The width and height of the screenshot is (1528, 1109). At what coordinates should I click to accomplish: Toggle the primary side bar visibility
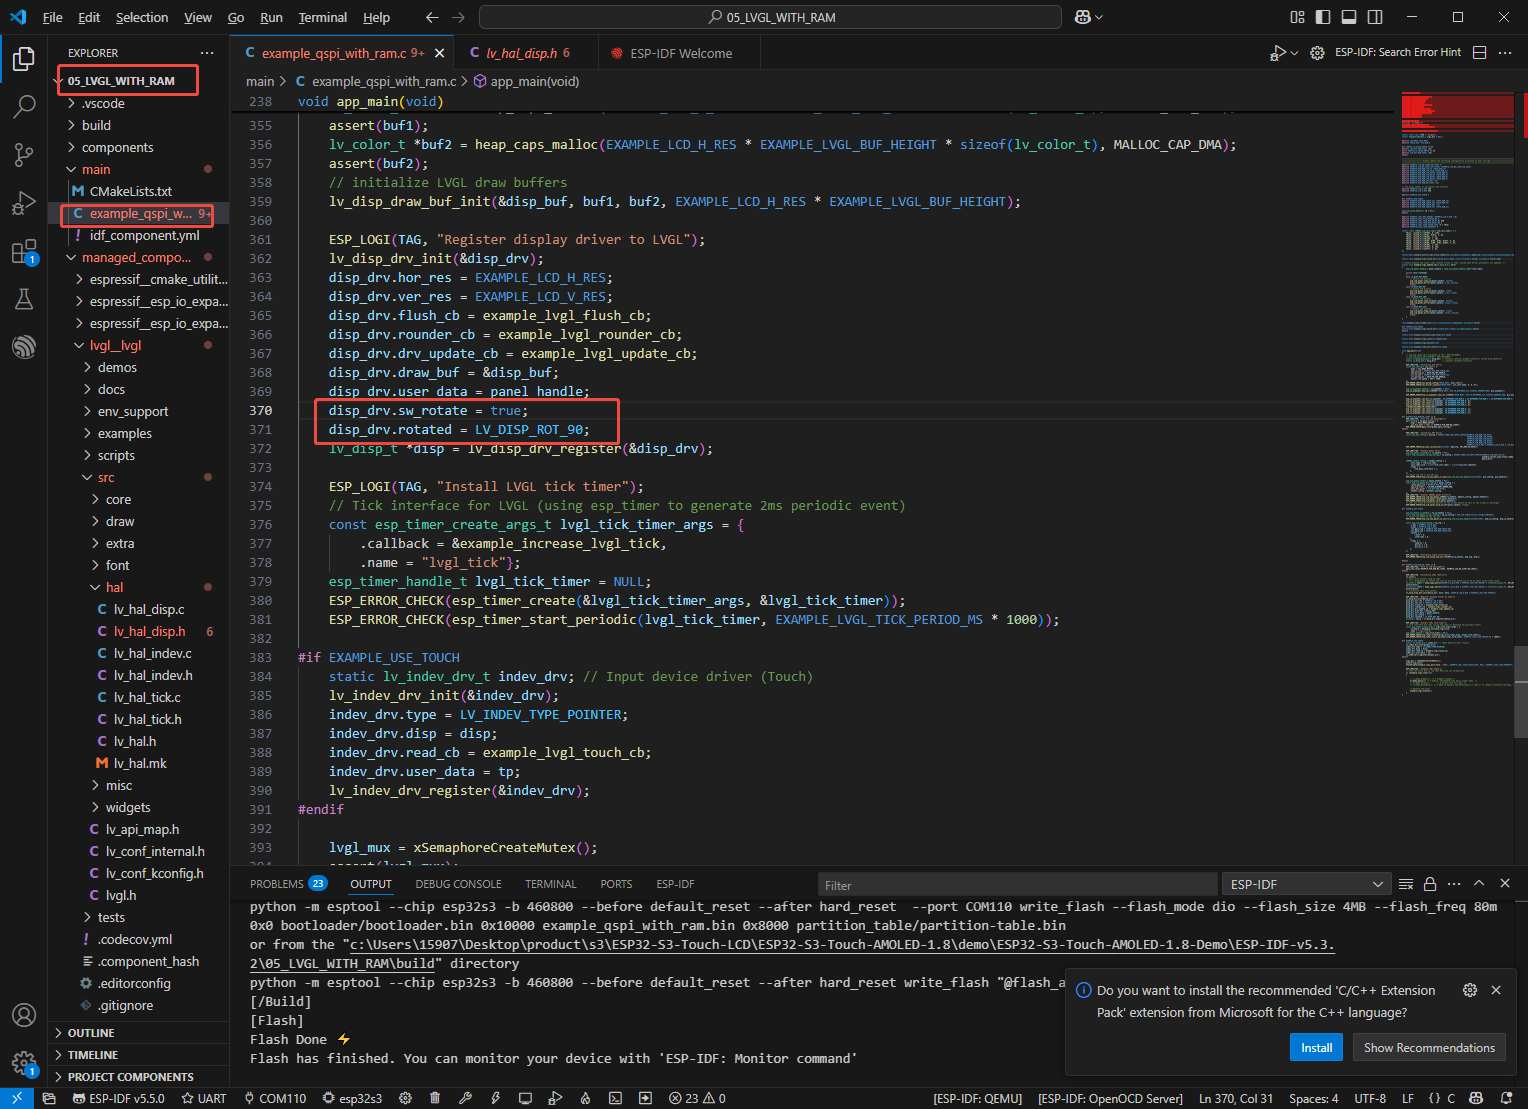tap(1323, 17)
